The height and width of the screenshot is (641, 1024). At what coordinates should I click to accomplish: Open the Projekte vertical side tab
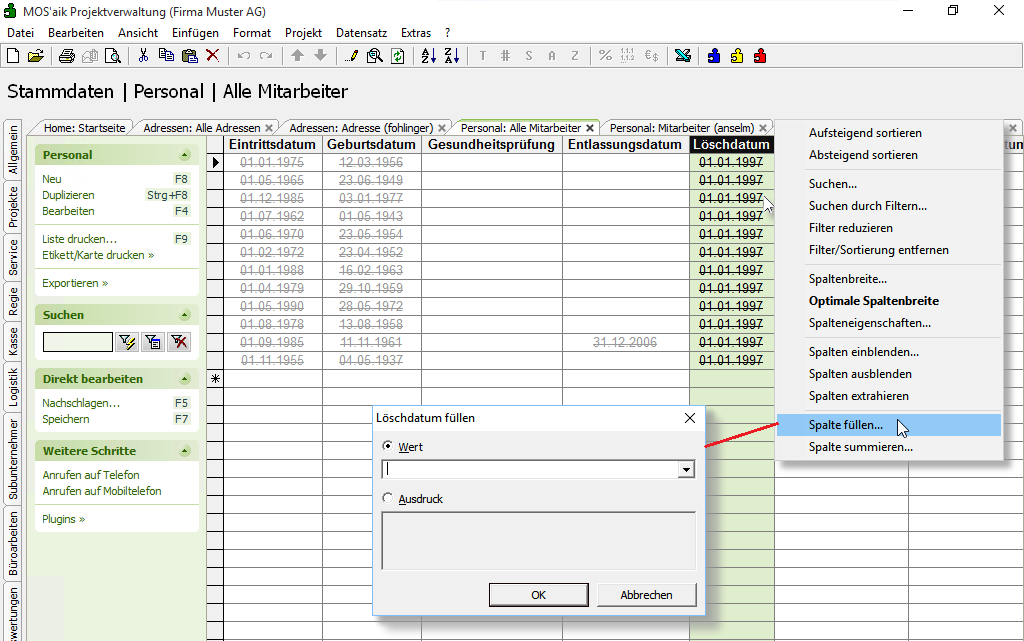(x=13, y=207)
